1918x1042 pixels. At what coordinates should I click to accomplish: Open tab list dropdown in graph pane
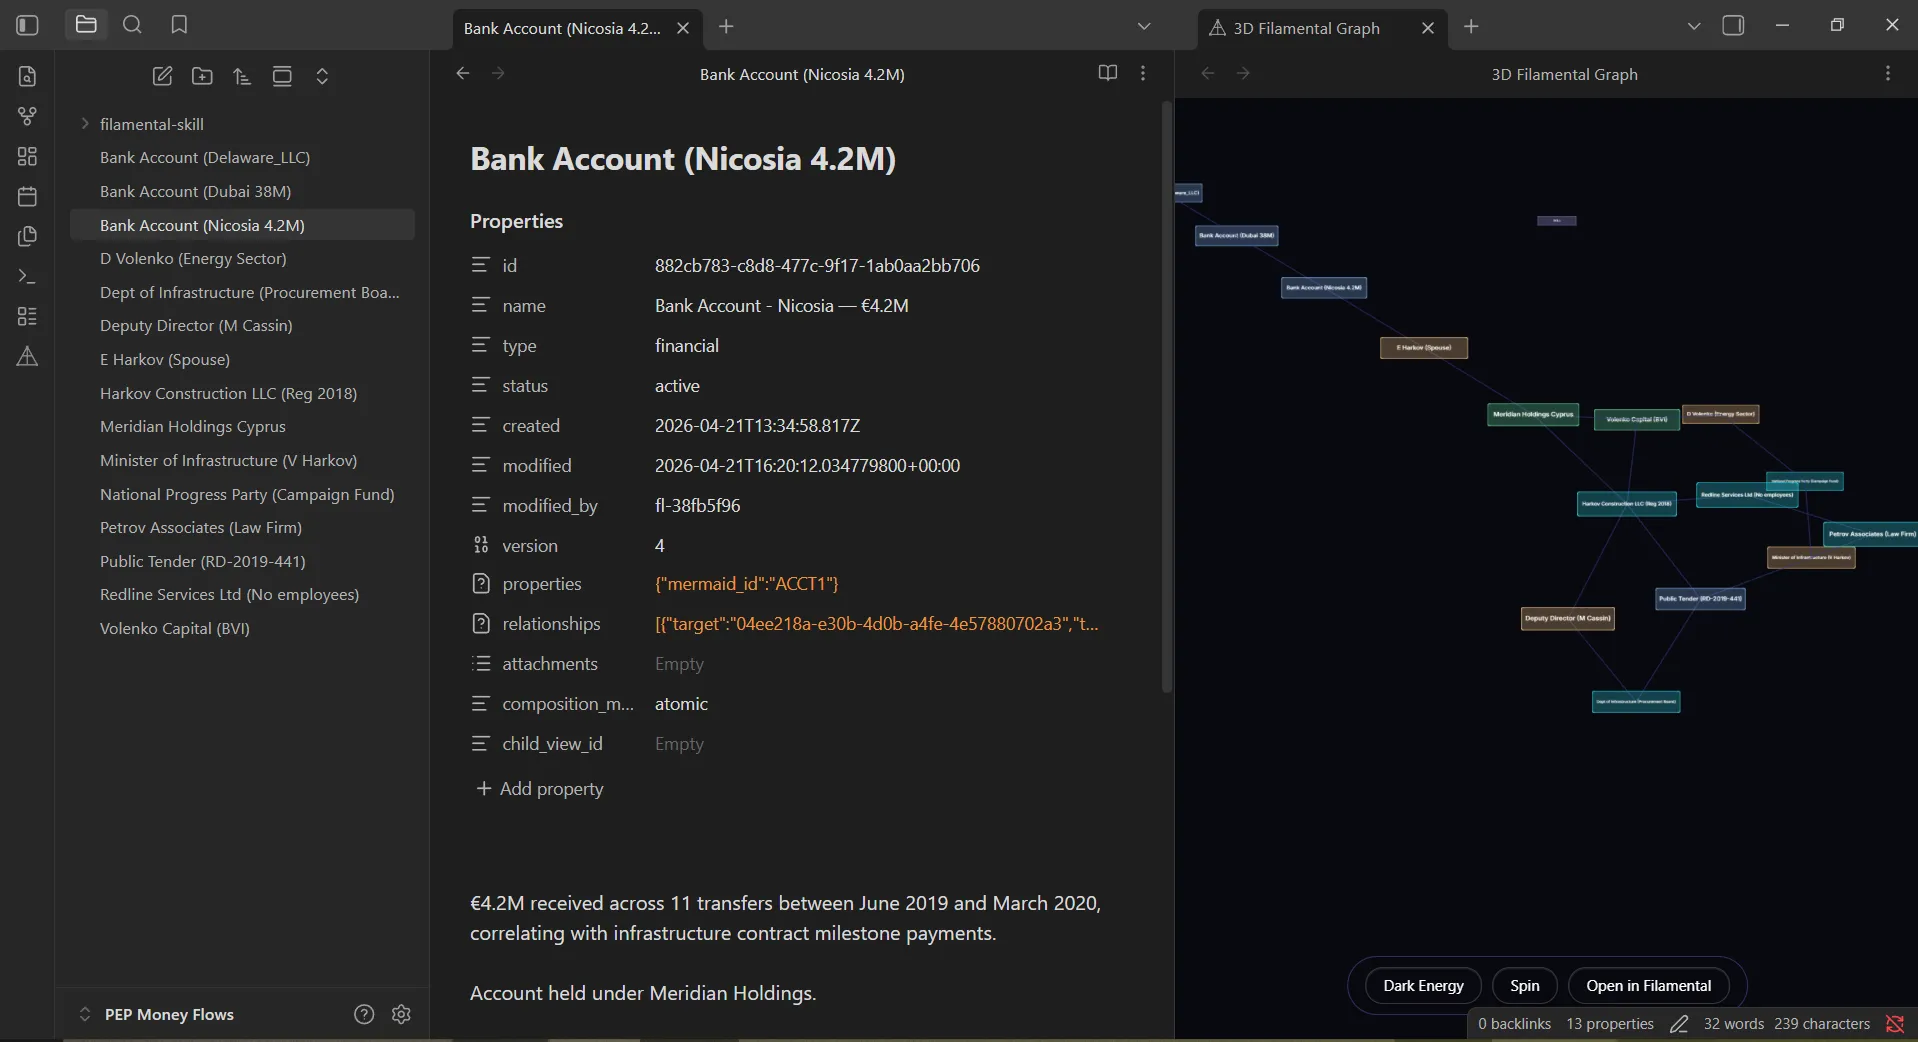pos(1693,27)
